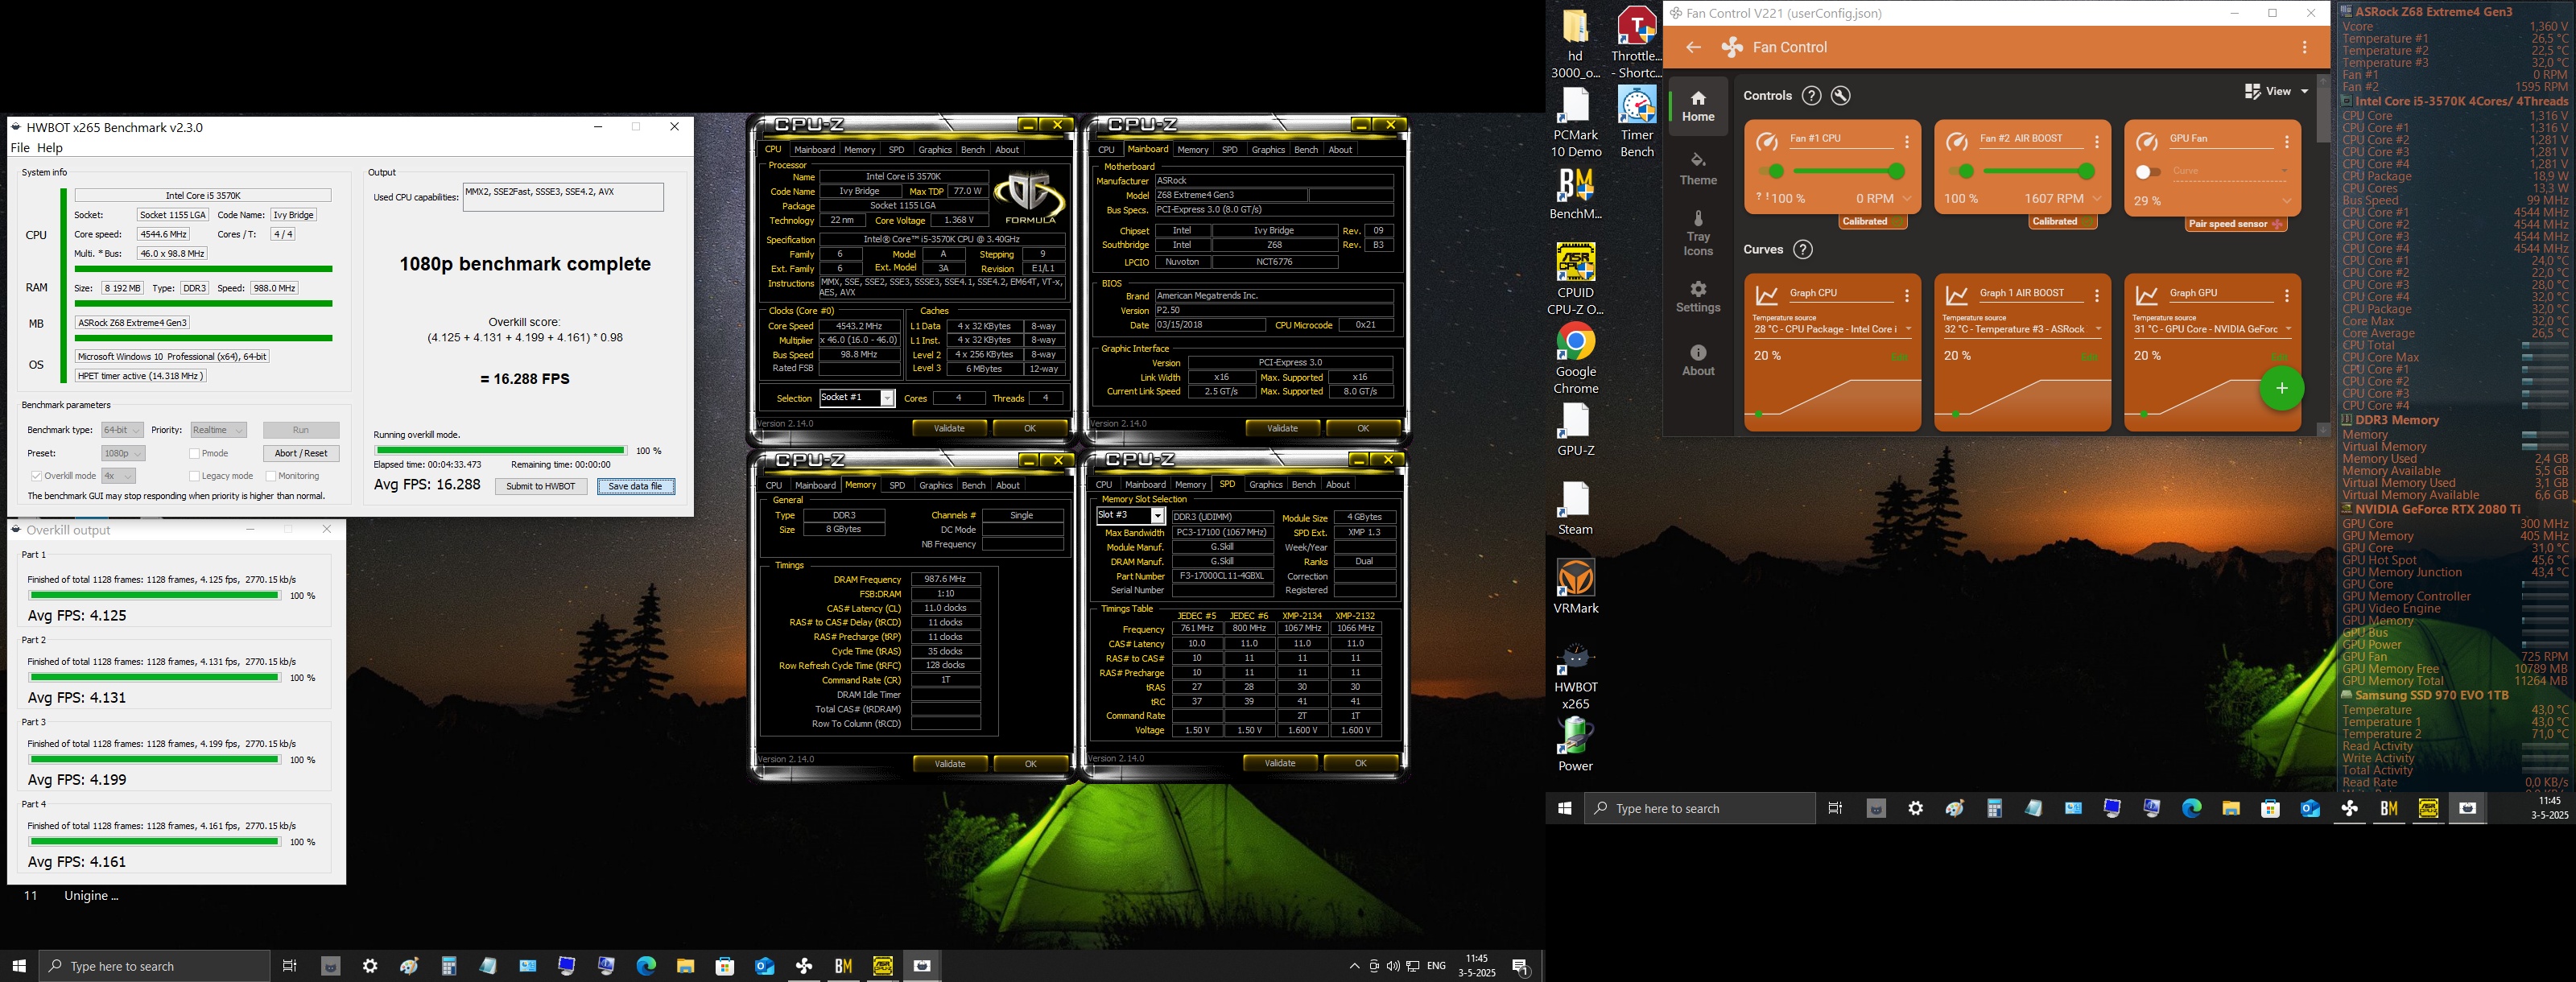
Task: Open the three-dot menu on the Graph GPU card
Action: pyautogui.click(x=2287, y=296)
